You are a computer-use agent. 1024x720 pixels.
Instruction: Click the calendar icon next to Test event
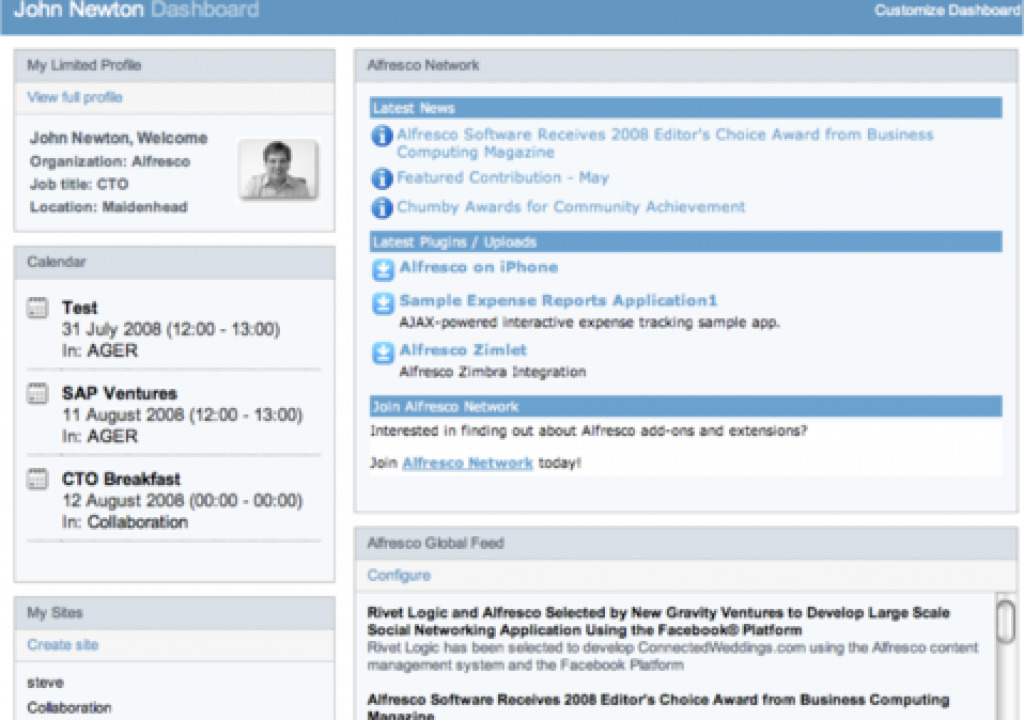tap(38, 308)
